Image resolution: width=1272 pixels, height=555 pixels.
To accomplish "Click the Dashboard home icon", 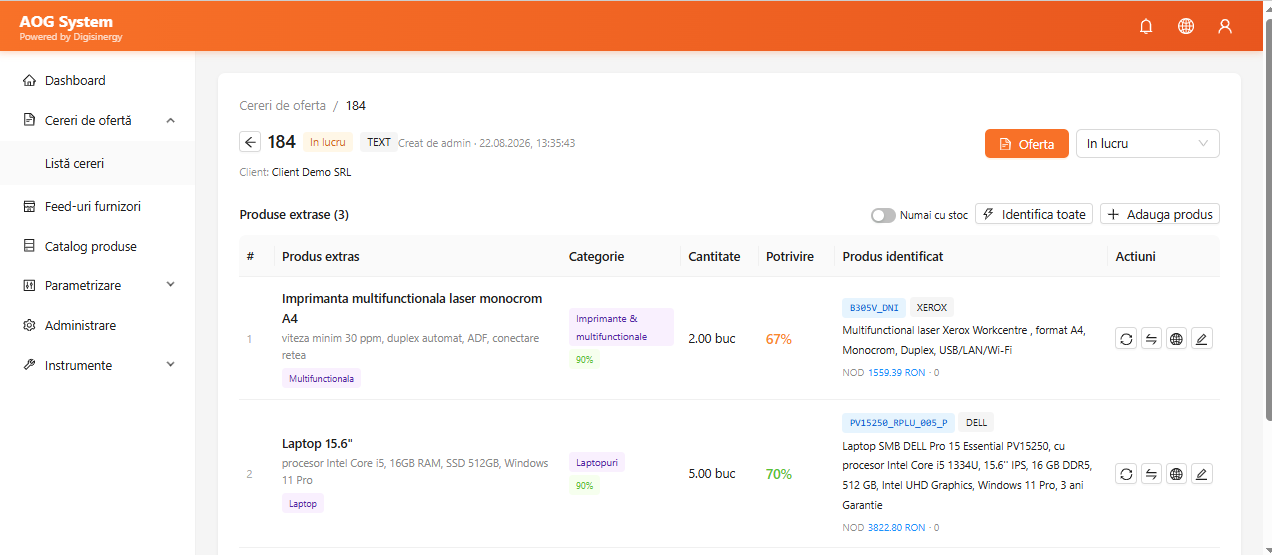I will point(29,80).
